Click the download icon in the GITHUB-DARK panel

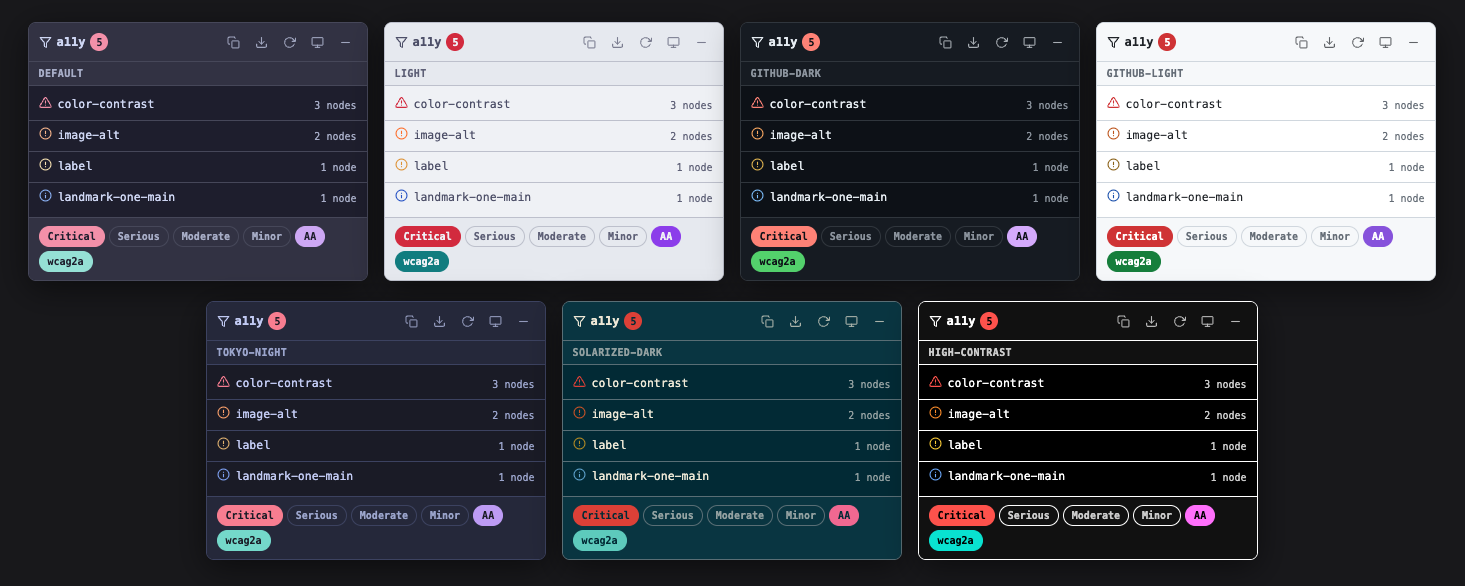(973, 42)
